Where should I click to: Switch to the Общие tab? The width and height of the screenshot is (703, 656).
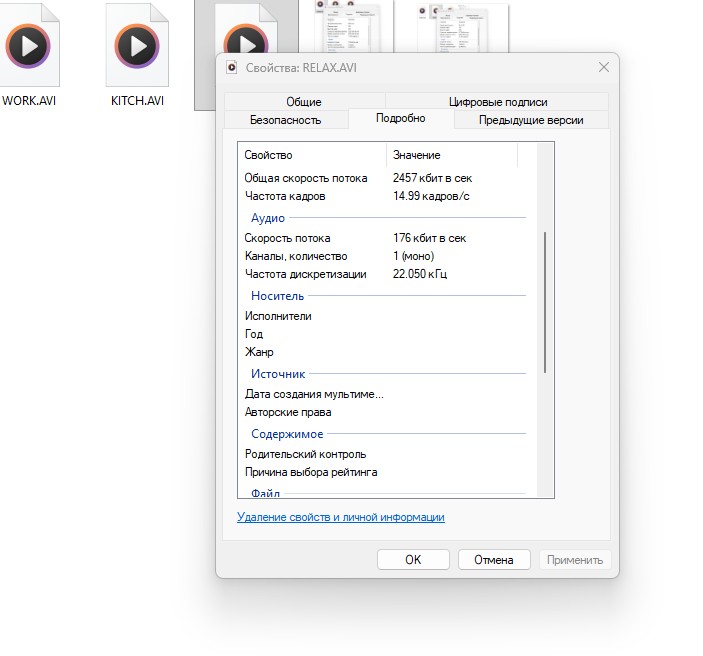coord(304,102)
